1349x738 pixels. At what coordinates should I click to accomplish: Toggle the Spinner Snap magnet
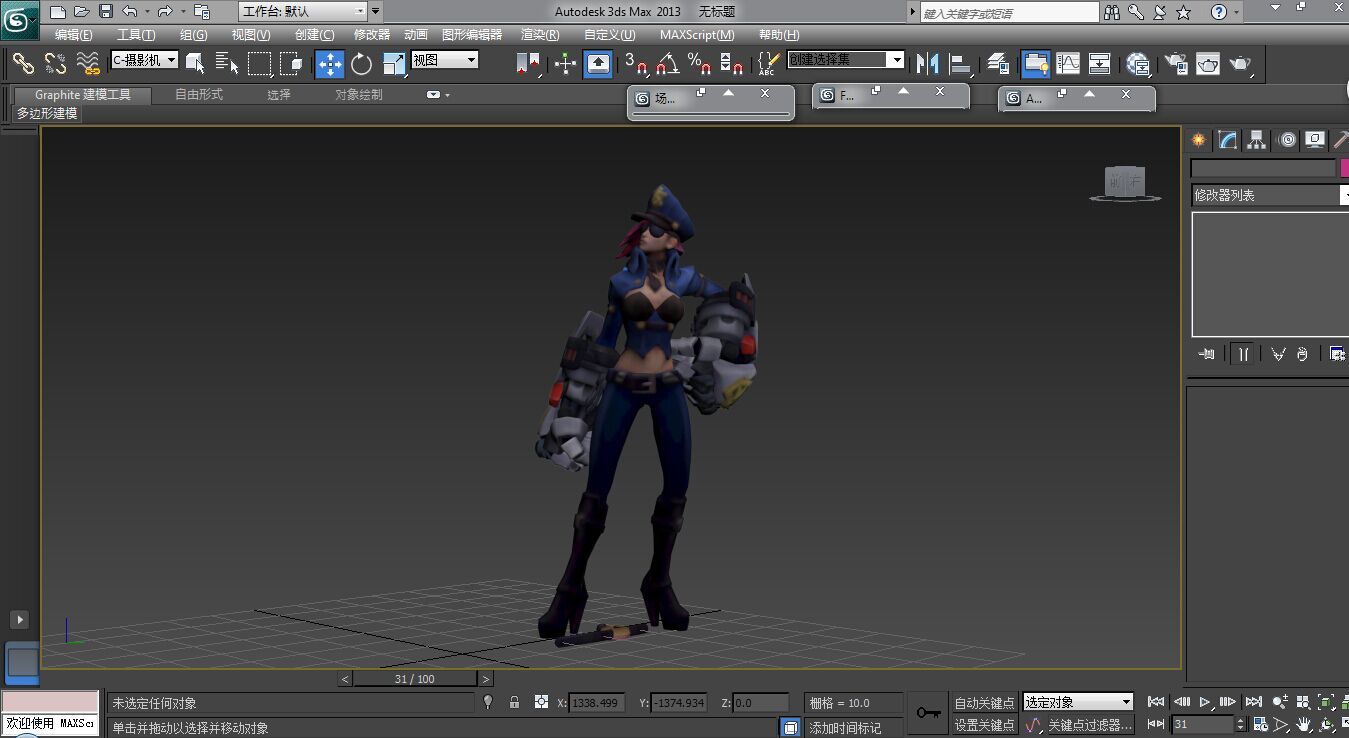click(x=732, y=64)
